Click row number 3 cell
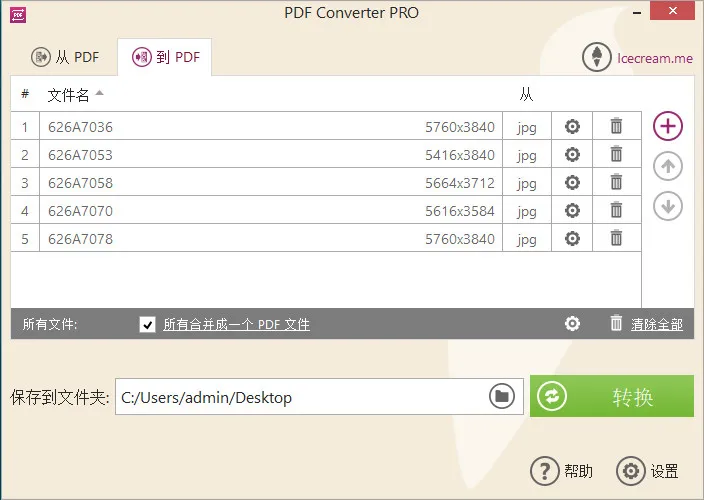 pyautogui.click(x=25, y=182)
